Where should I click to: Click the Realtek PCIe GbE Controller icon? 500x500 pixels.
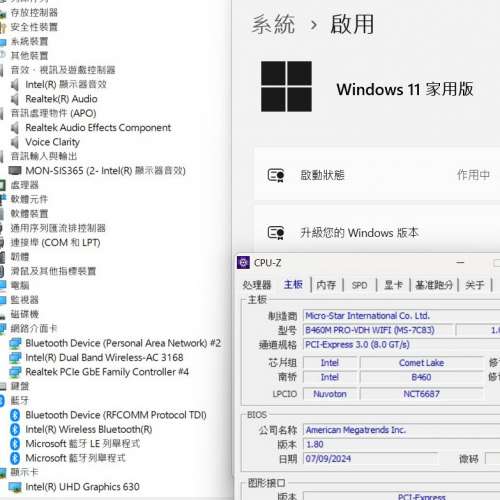(15, 372)
